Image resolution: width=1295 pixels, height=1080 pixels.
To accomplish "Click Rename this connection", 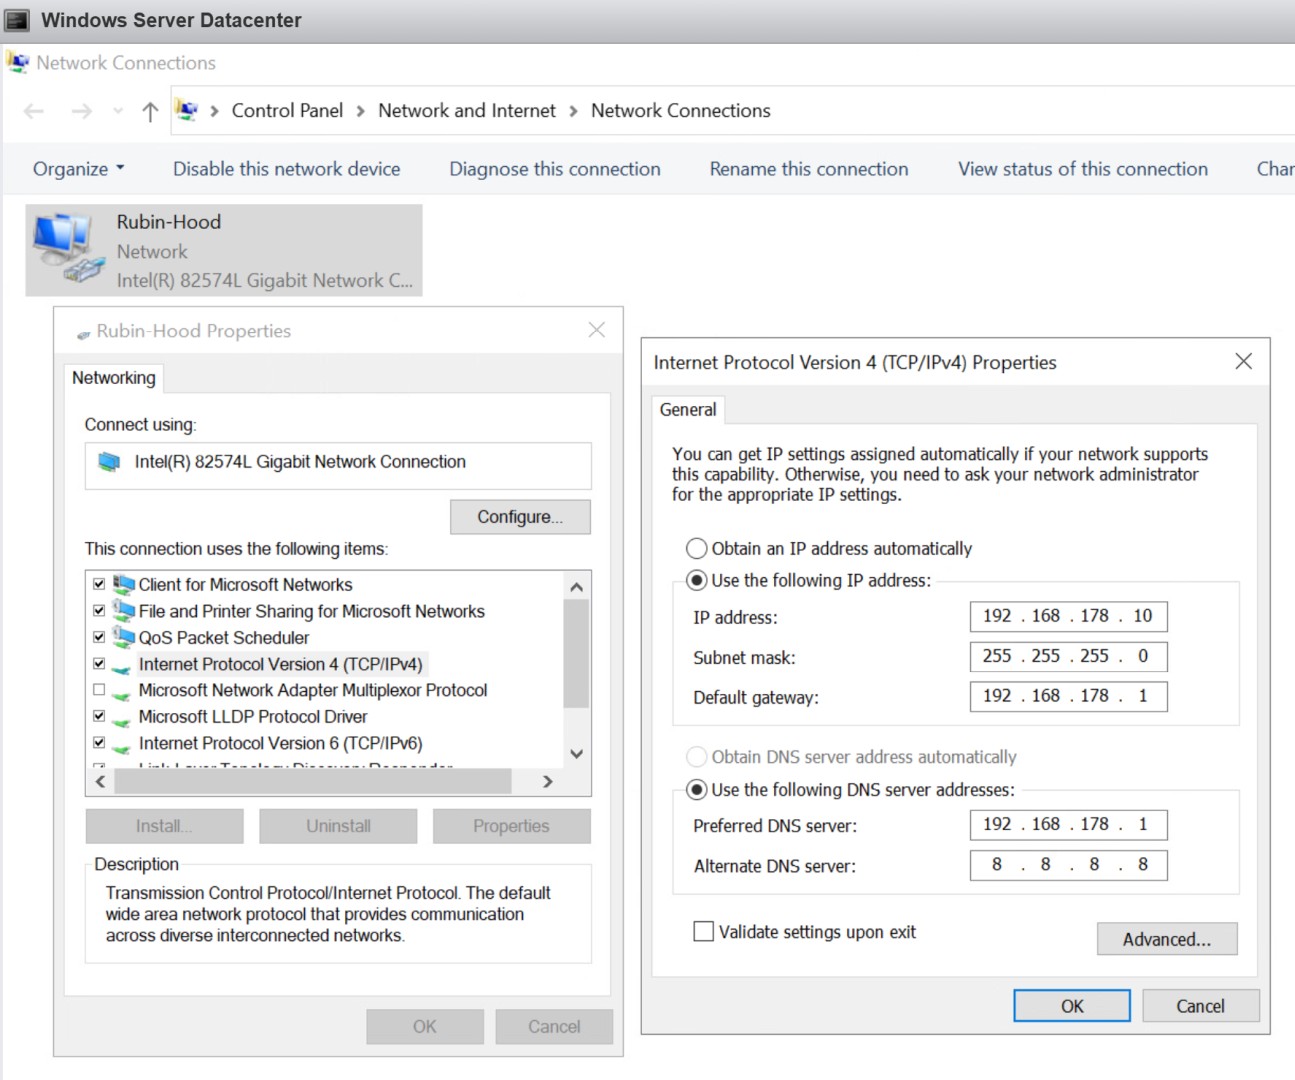I will point(809,169).
